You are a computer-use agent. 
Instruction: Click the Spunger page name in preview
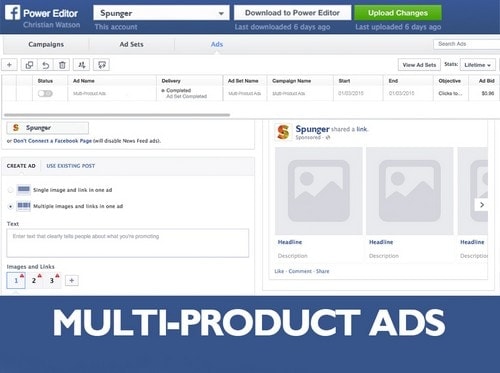pyautogui.click(x=312, y=129)
